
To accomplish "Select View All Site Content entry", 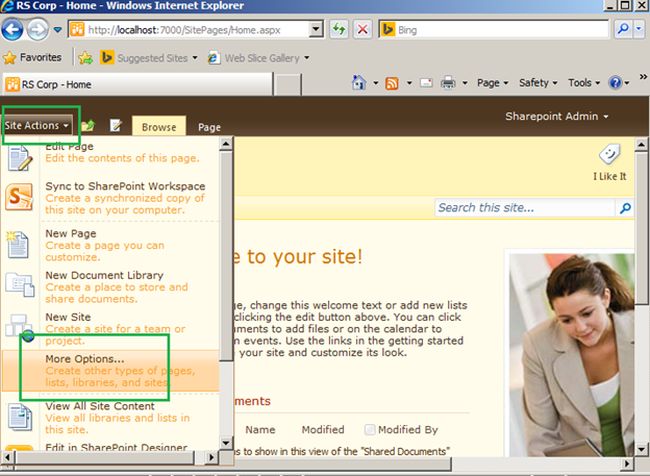I will (111, 418).
